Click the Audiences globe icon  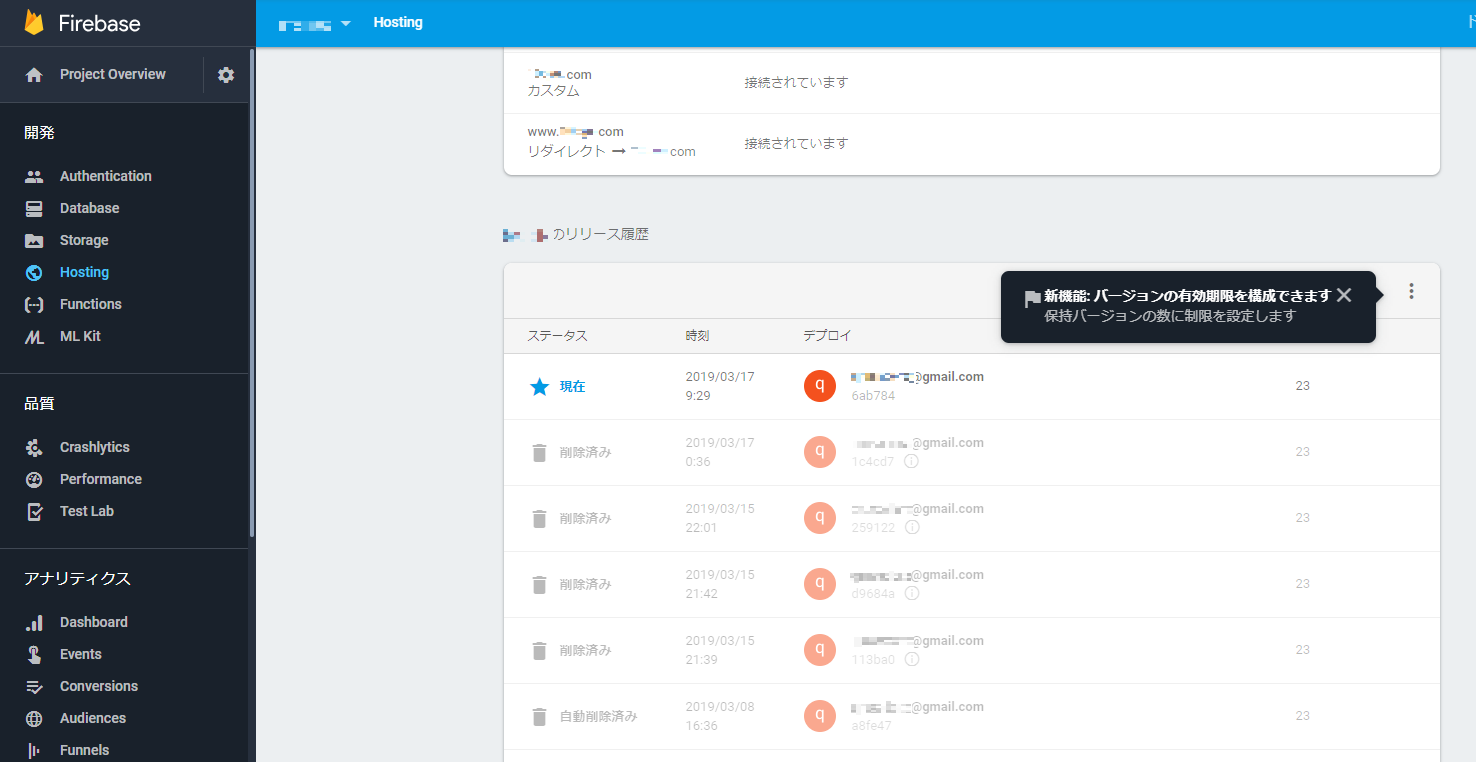(34, 718)
